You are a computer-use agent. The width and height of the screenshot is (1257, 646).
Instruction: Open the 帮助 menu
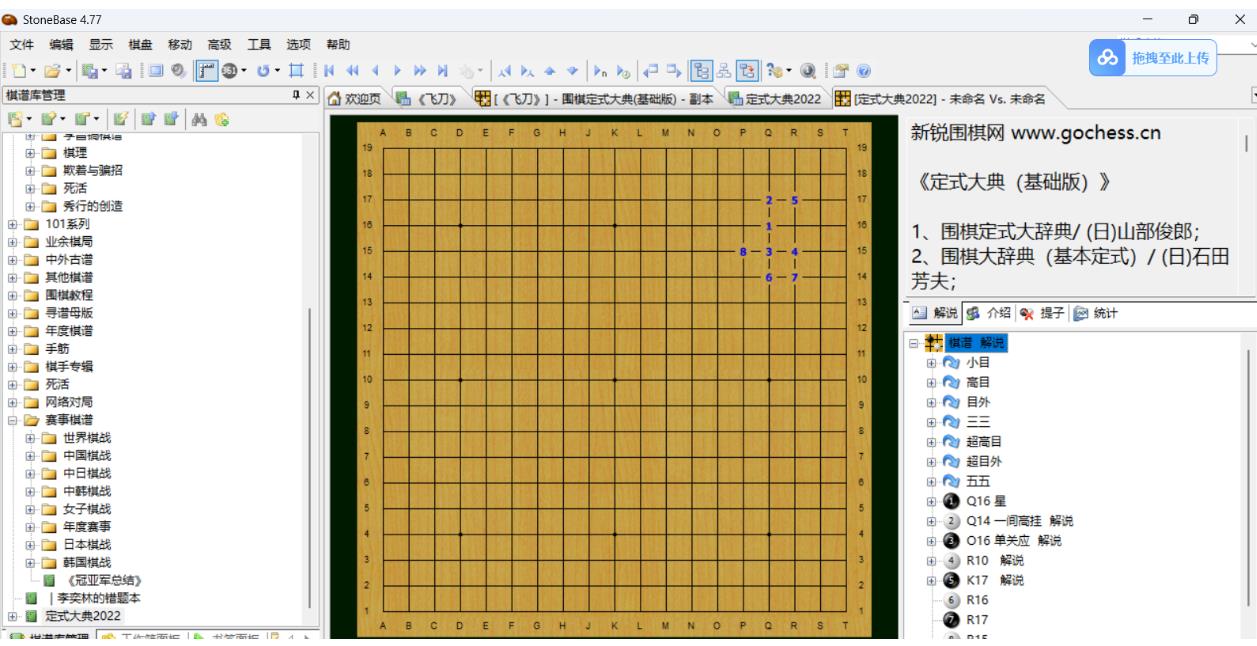coord(339,45)
